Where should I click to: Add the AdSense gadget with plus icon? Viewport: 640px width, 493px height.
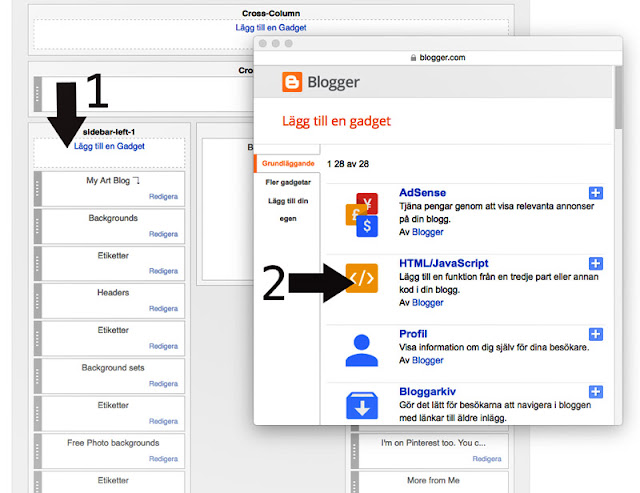[596, 193]
